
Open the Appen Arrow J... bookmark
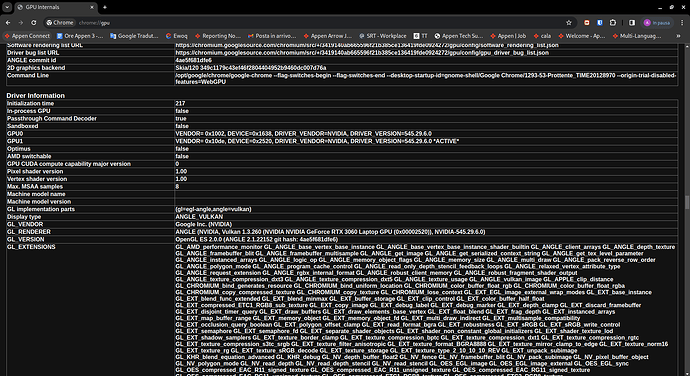pos(328,36)
